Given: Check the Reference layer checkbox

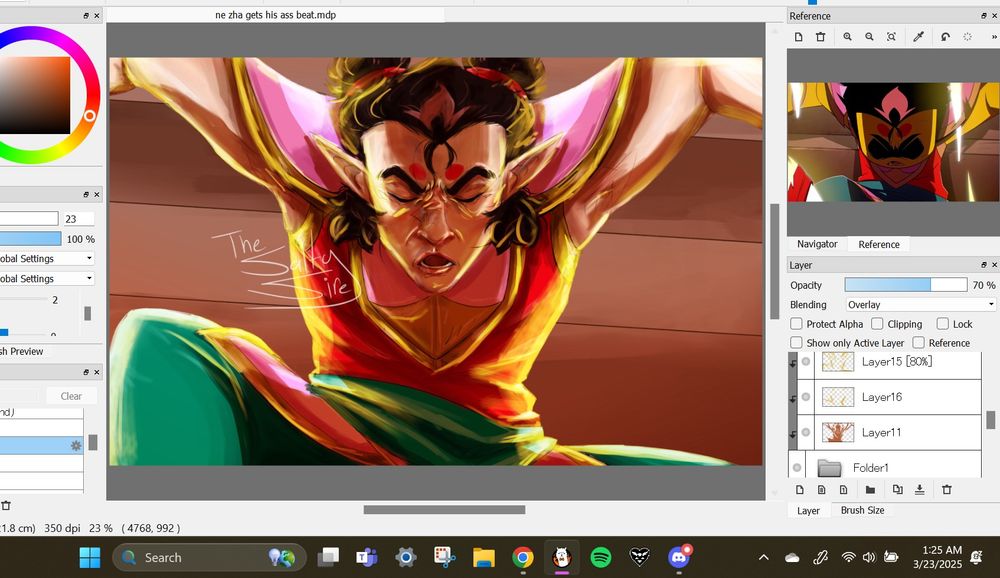Looking at the screenshot, I should point(918,343).
